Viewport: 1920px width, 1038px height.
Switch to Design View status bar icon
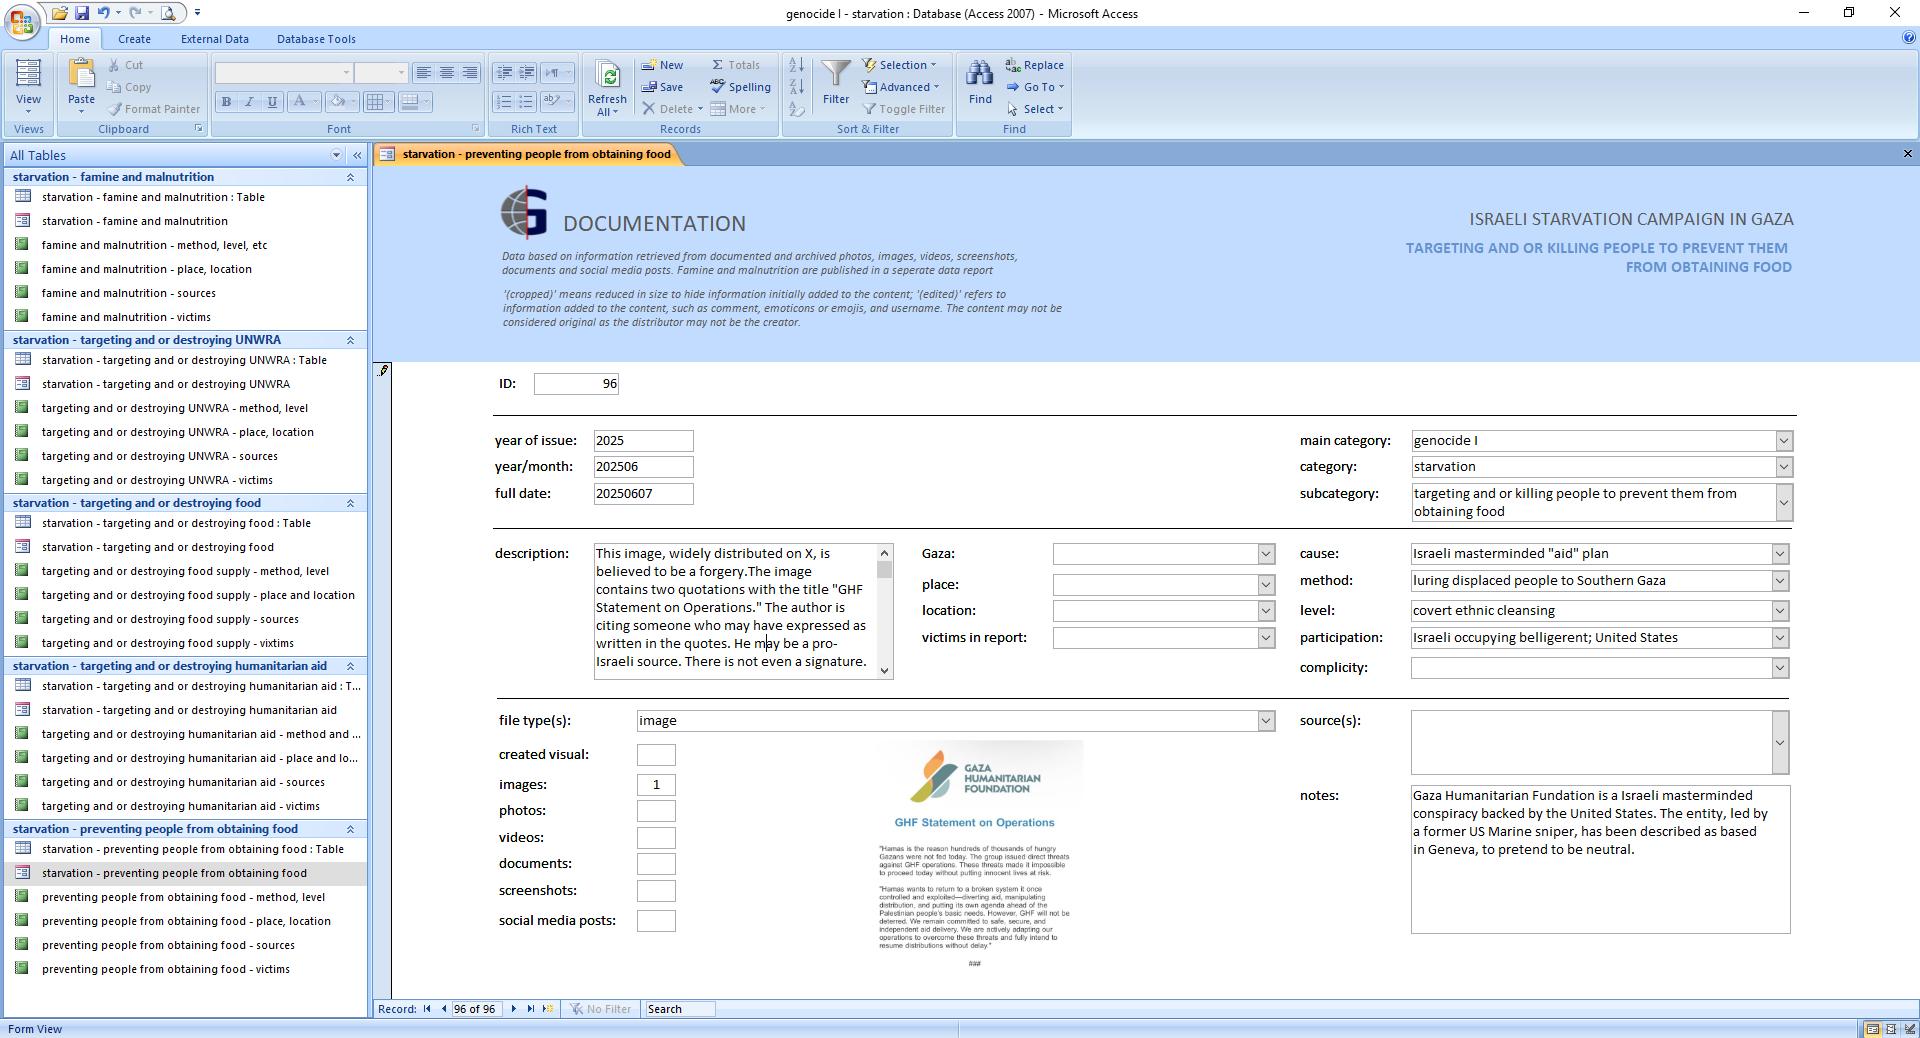tap(1910, 1029)
